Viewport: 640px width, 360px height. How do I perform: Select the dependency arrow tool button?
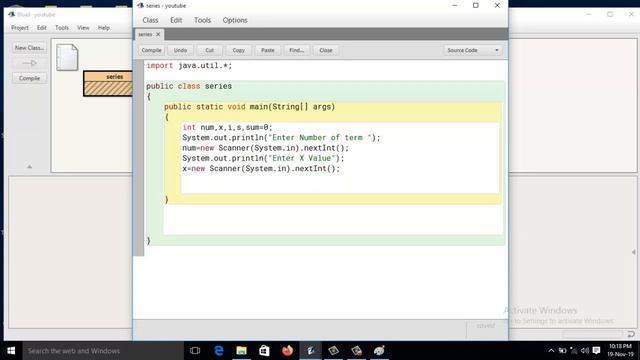(x=29, y=63)
